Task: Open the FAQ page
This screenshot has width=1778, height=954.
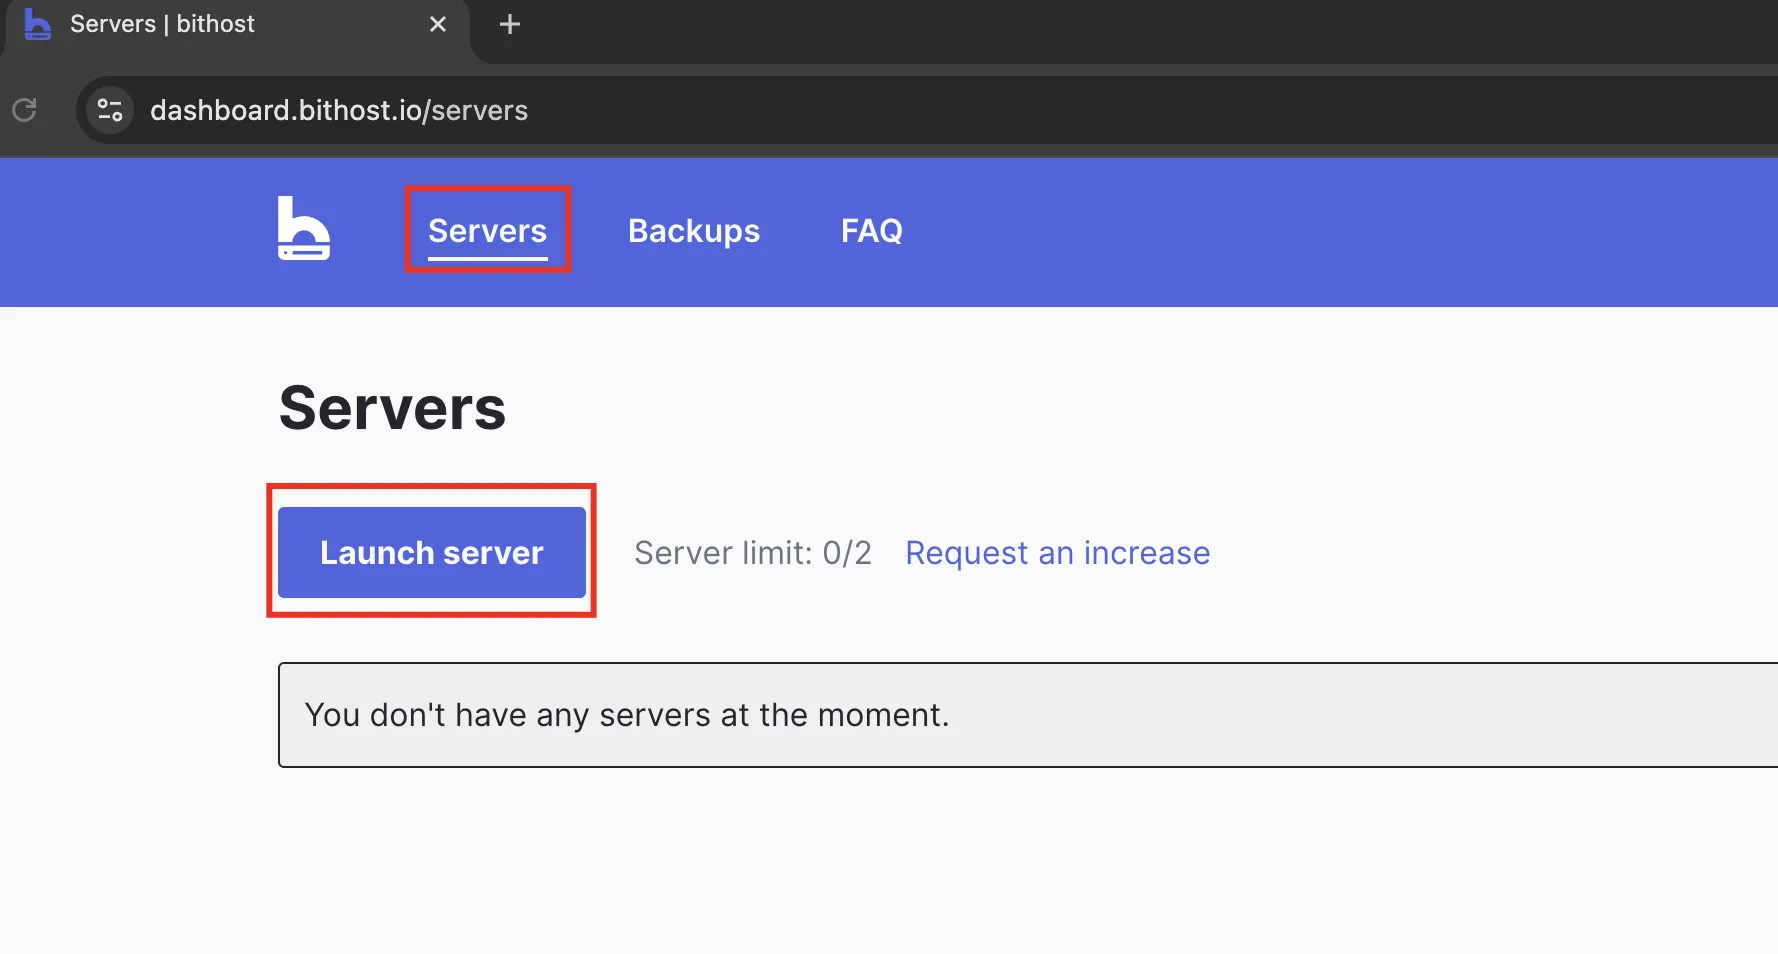Action: [872, 231]
